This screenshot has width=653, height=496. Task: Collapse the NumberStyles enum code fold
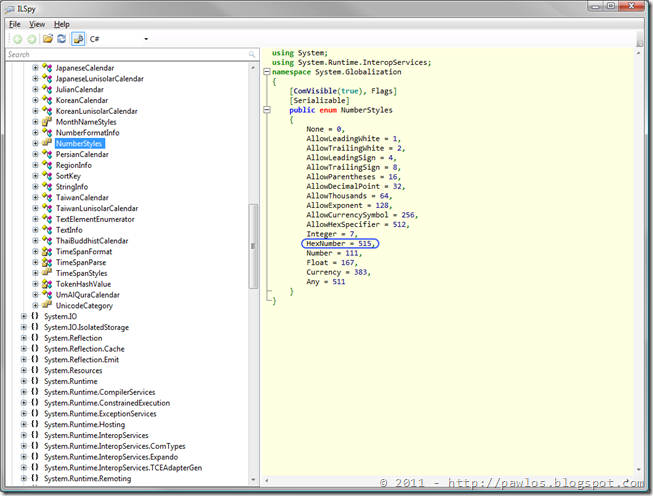tap(267, 110)
